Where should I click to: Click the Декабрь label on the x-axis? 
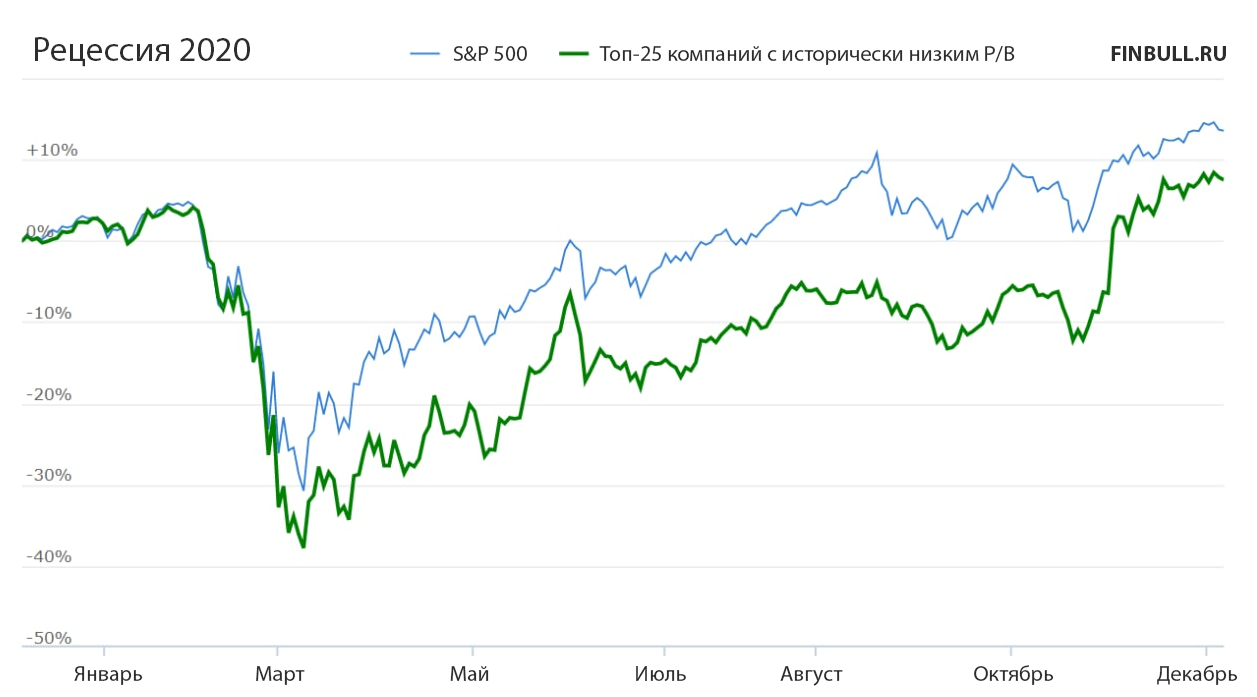click(1197, 674)
